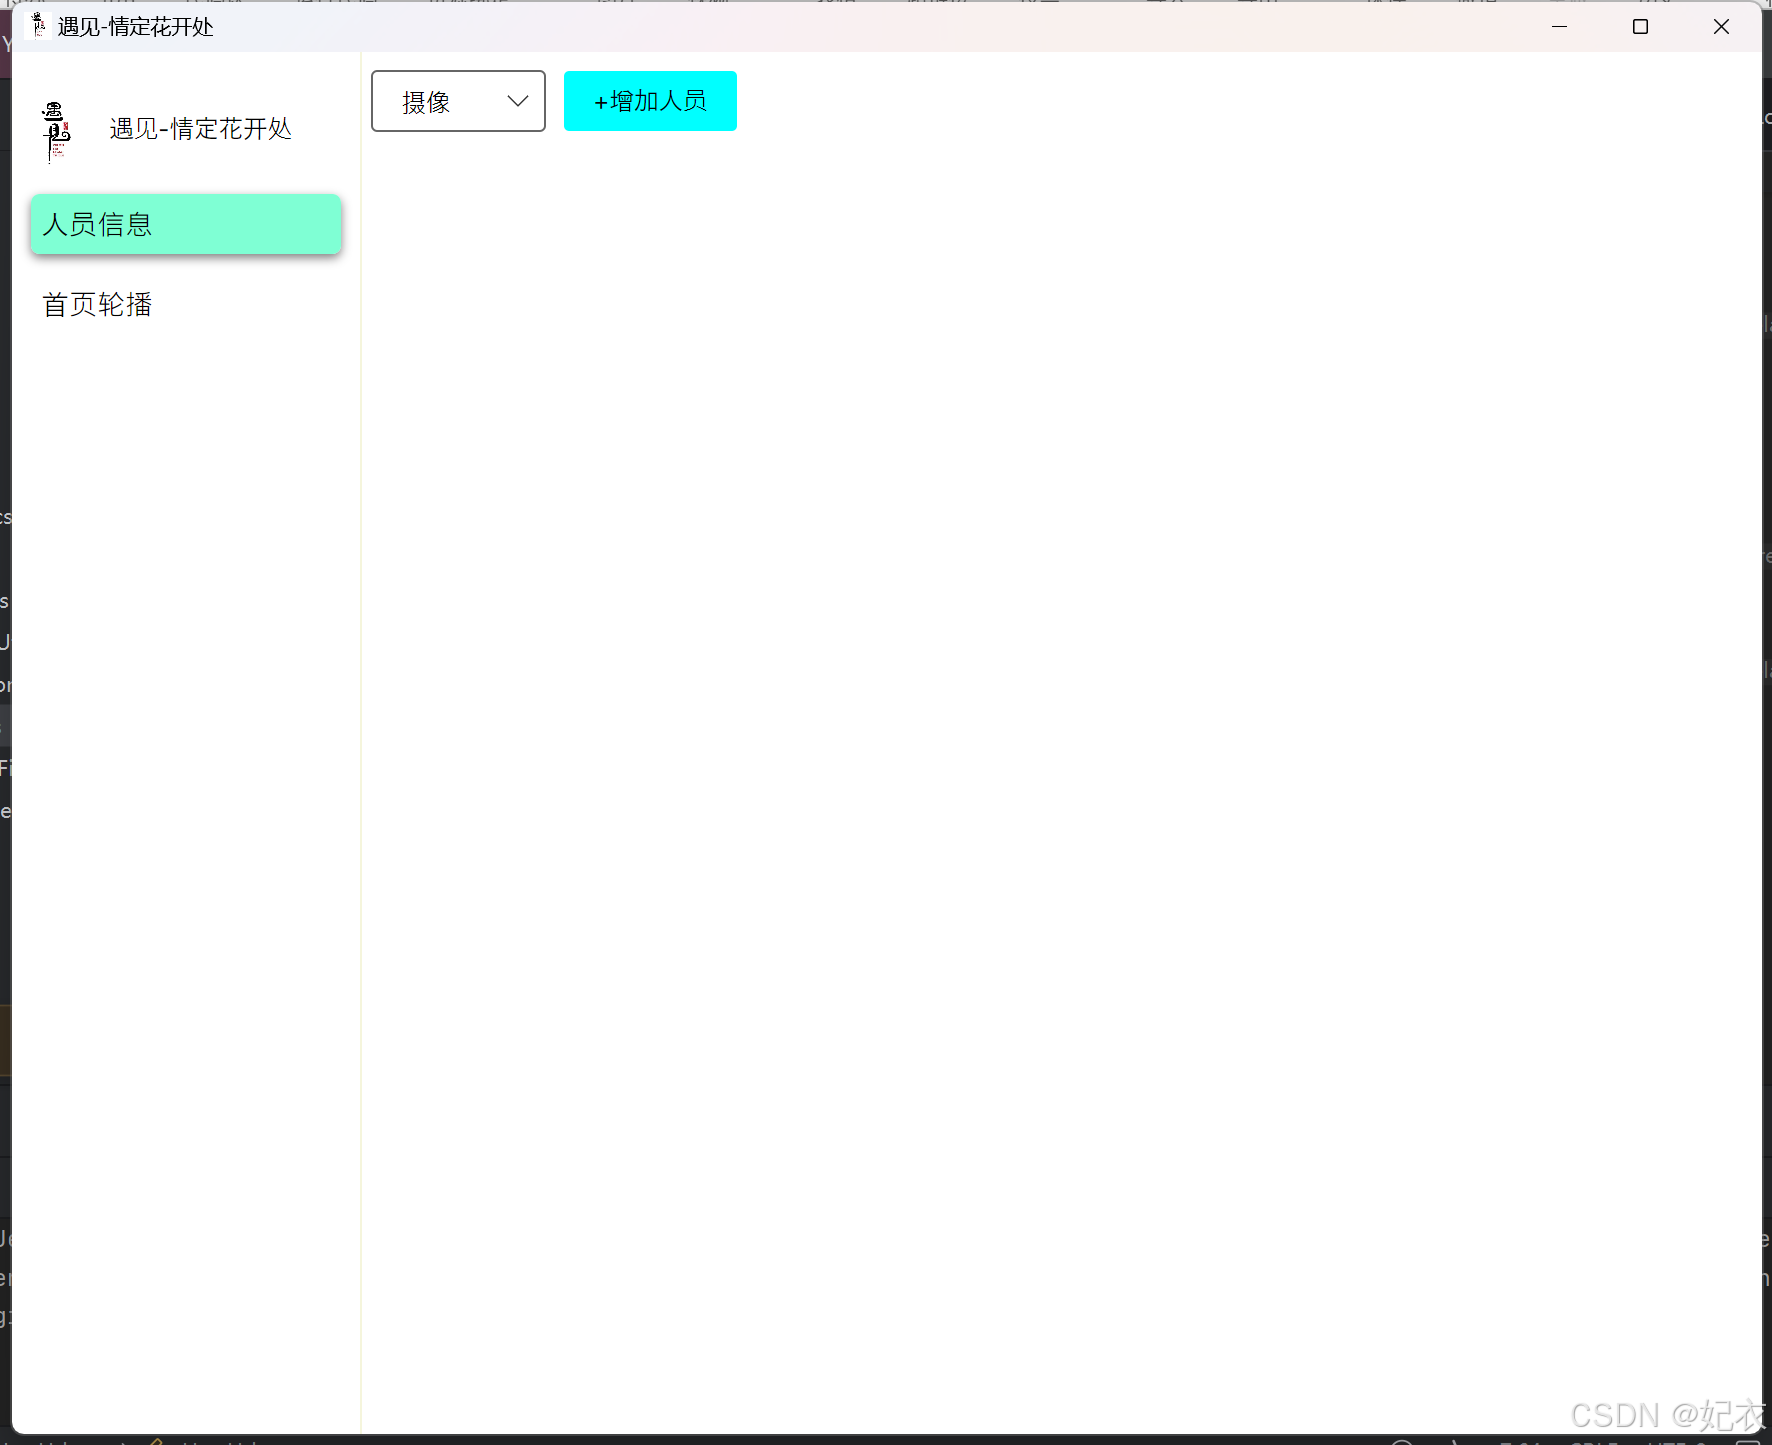Select the 人员信息 menu item

point(186,224)
